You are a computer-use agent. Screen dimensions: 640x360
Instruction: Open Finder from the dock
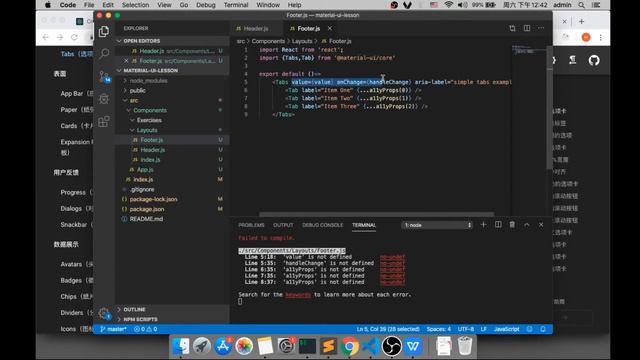click(180, 346)
